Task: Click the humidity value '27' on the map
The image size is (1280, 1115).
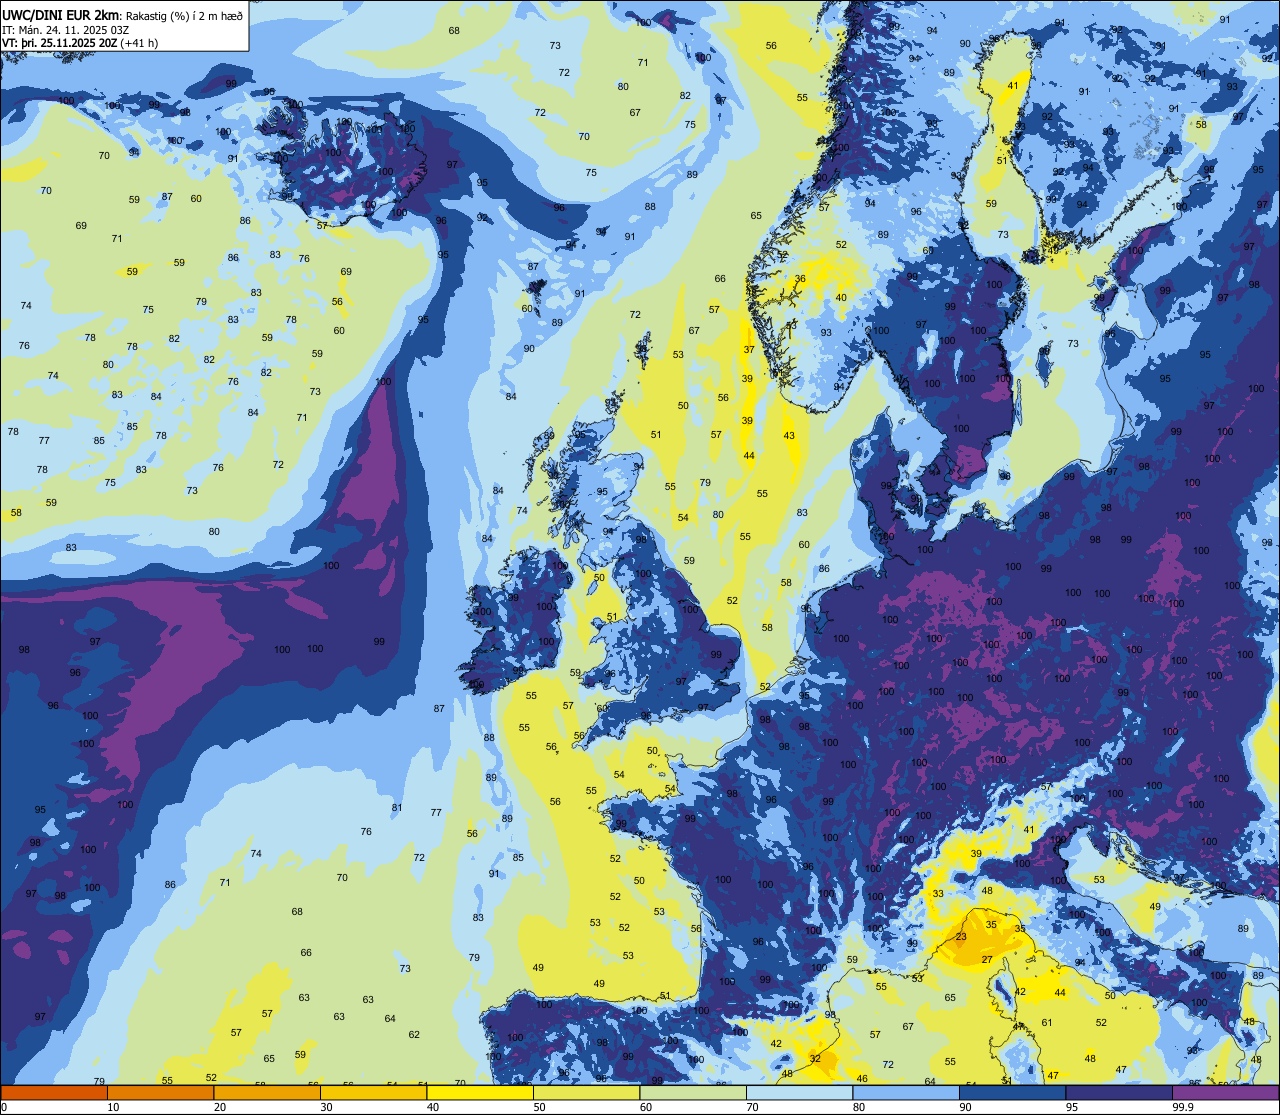Action: click(986, 960)
